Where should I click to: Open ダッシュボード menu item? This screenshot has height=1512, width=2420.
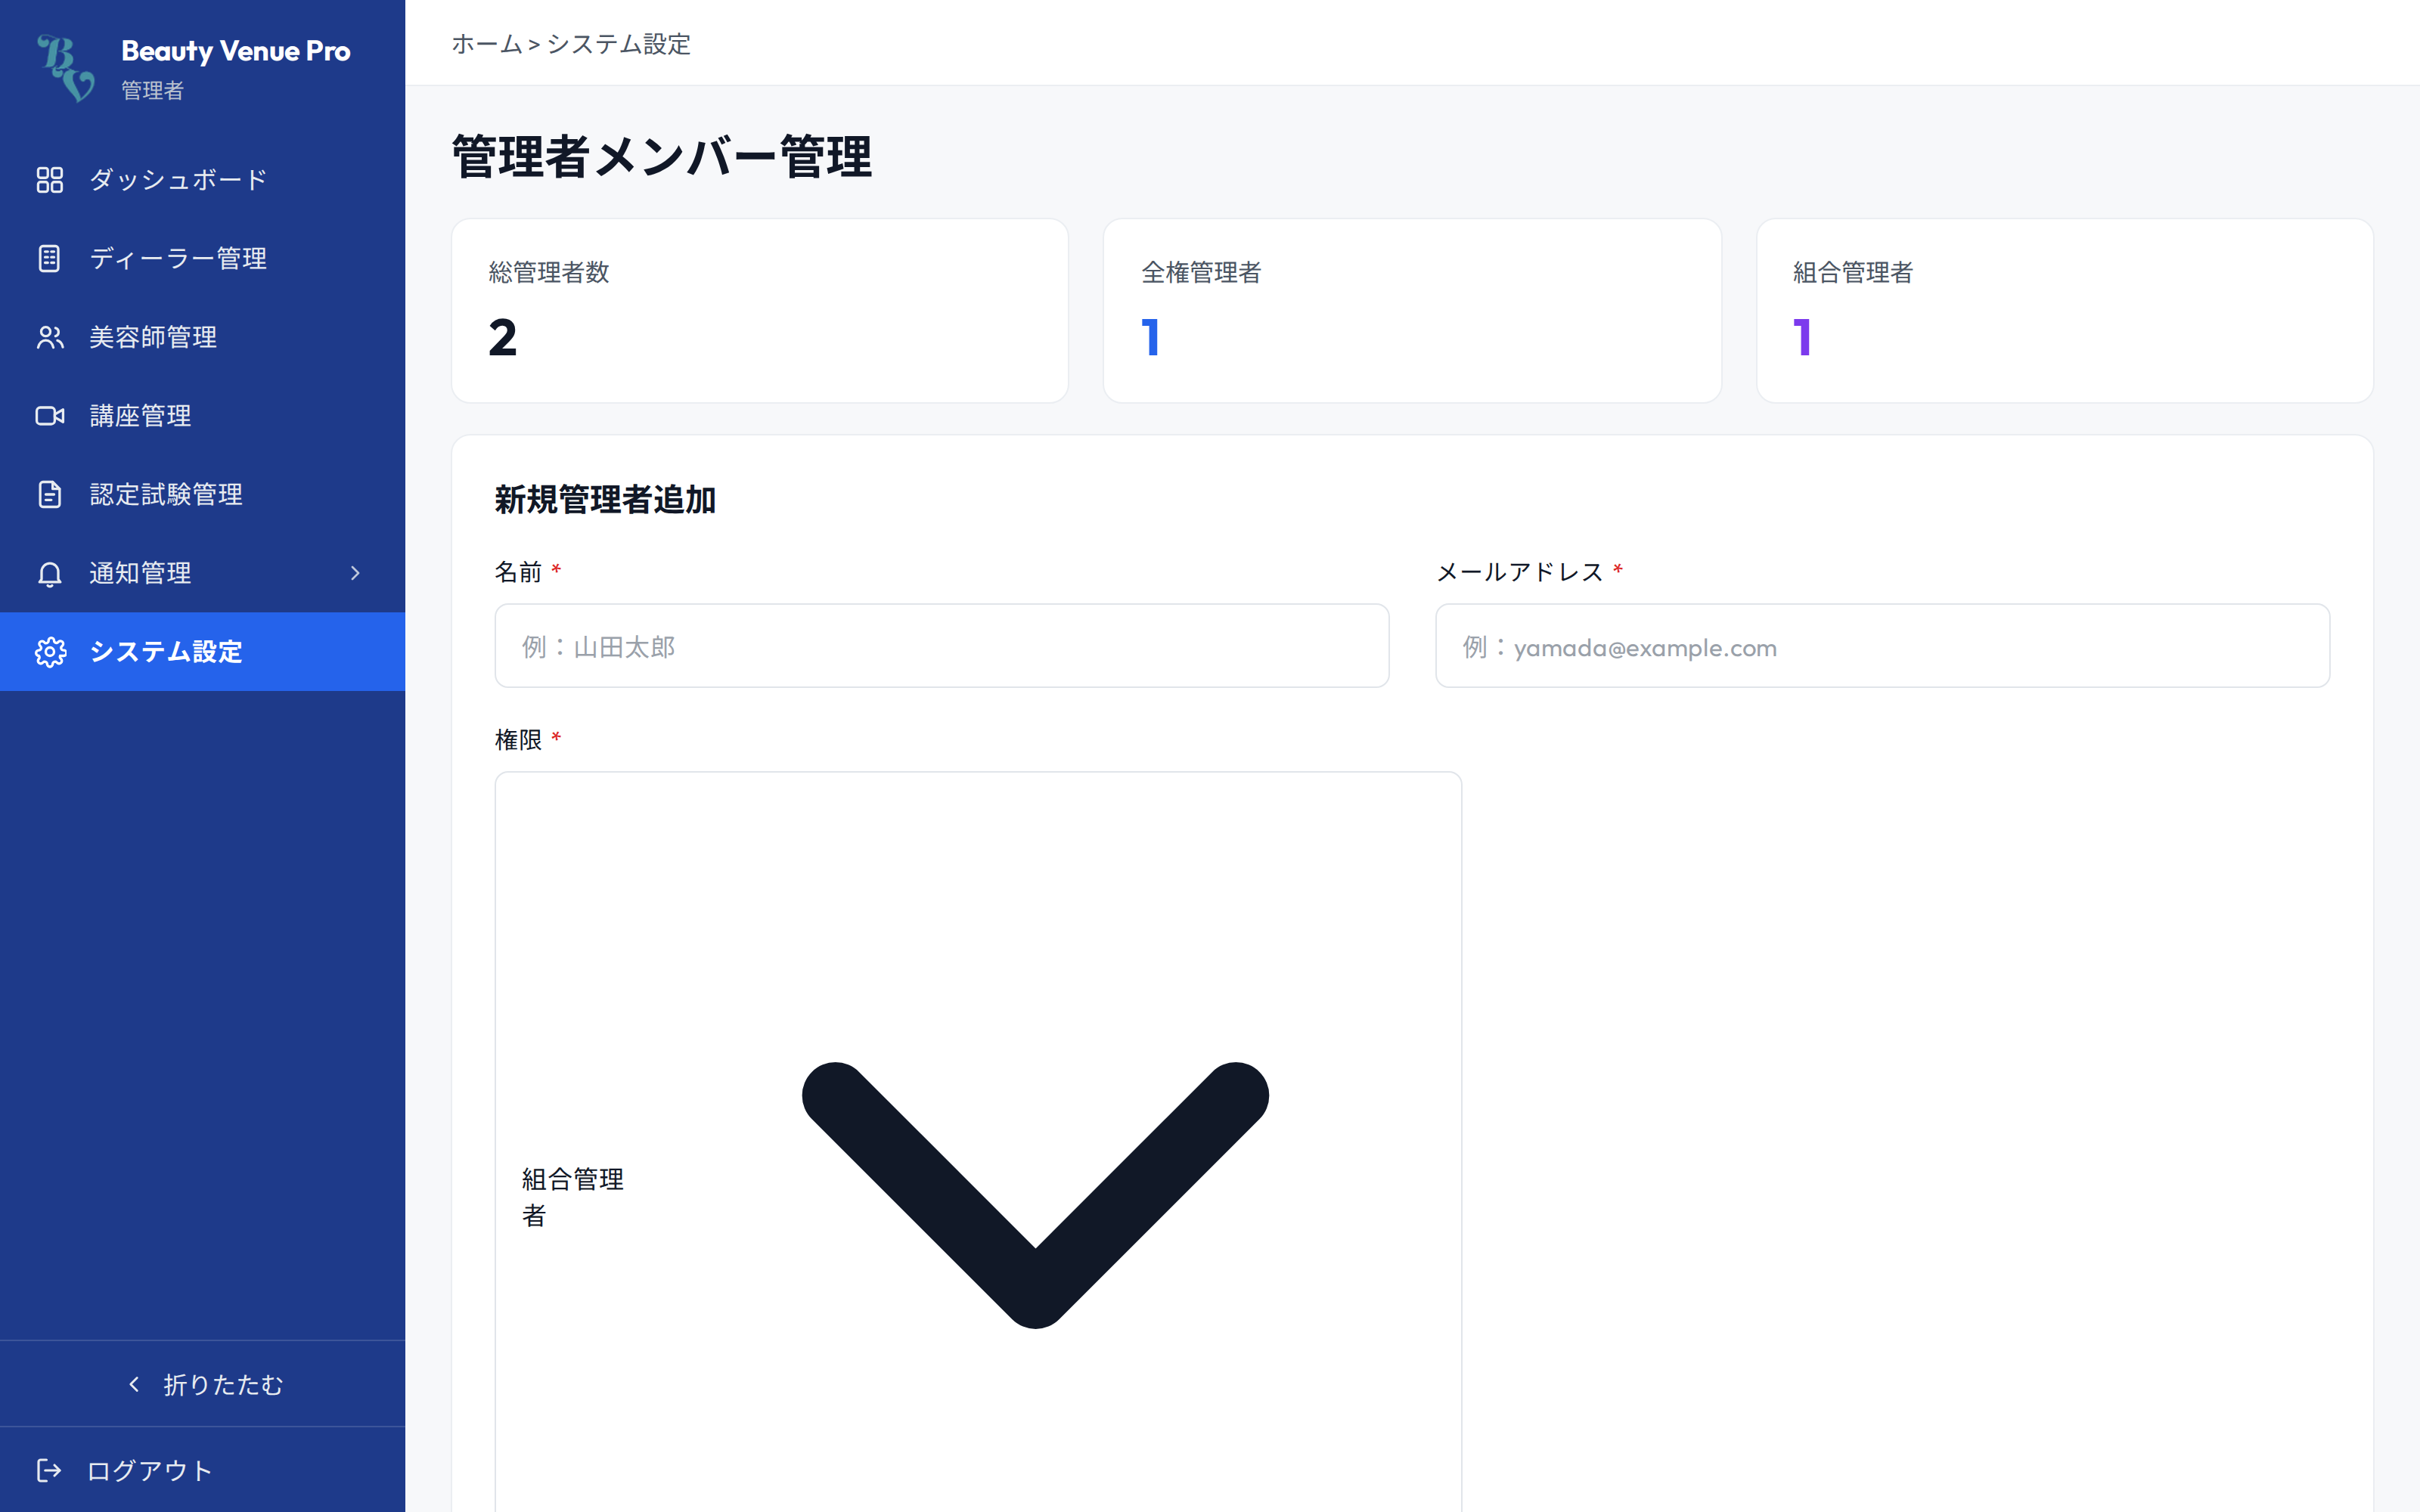pos(202,180)
